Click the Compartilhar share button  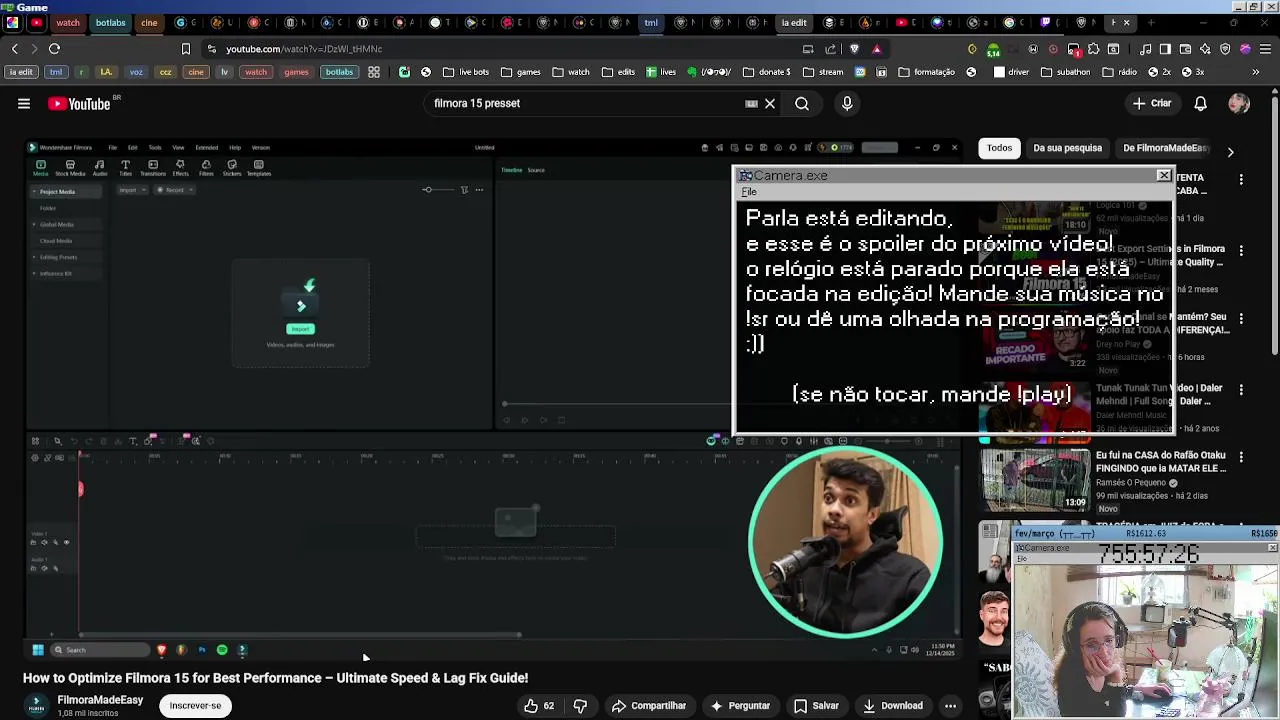coord(649,706)
